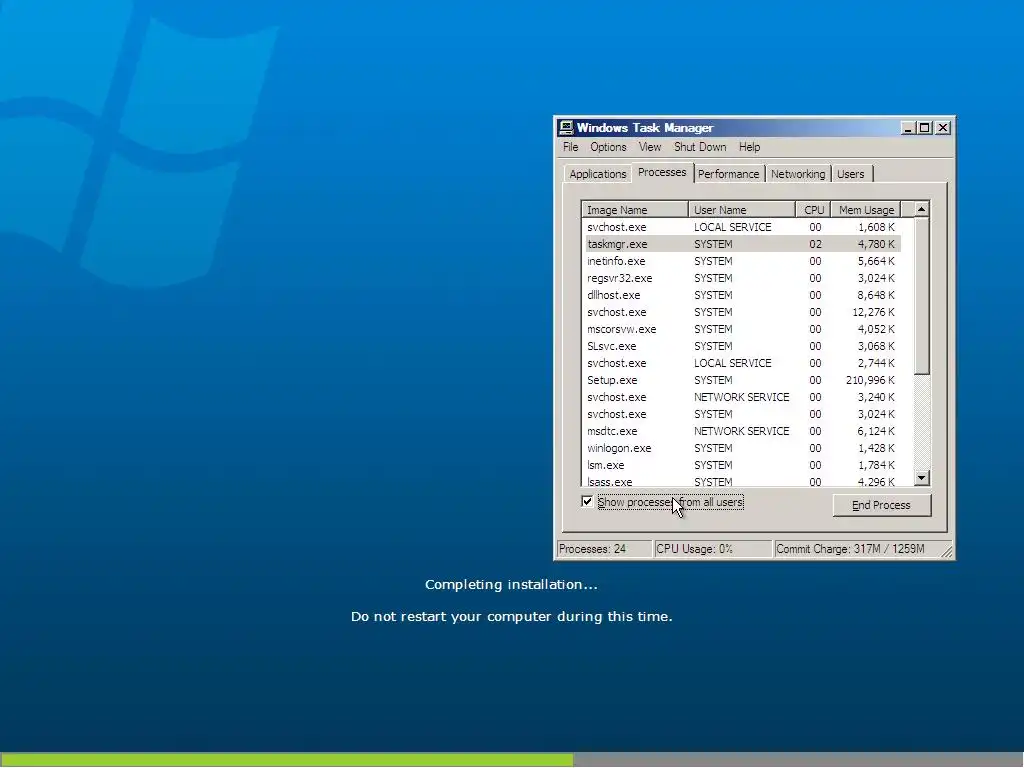
Task: Switch to the Processes tab
Action: (662, 172)
